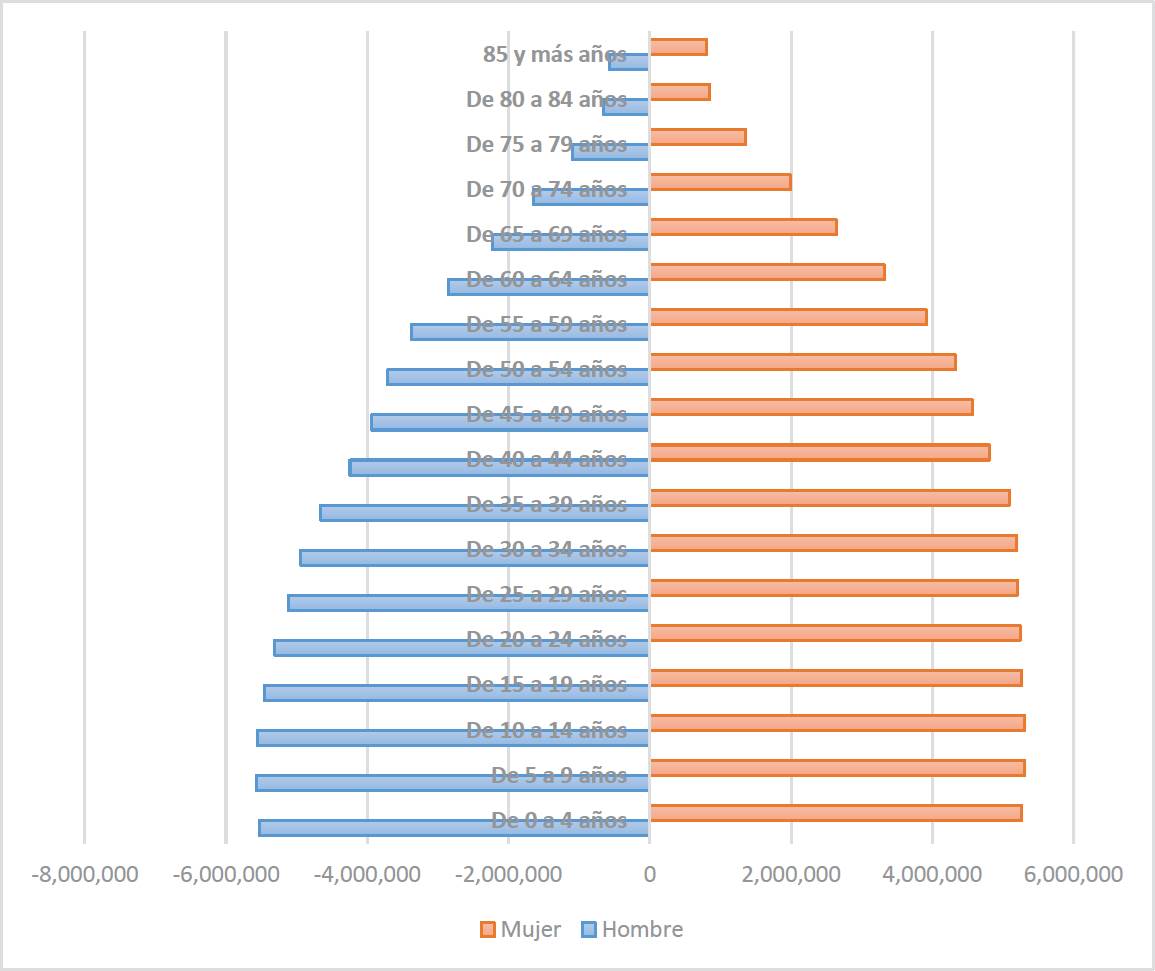1155x971 pixels.
Task: Click the -8,000,000 horizontal axis value
Action: click(x=84, y=875)
